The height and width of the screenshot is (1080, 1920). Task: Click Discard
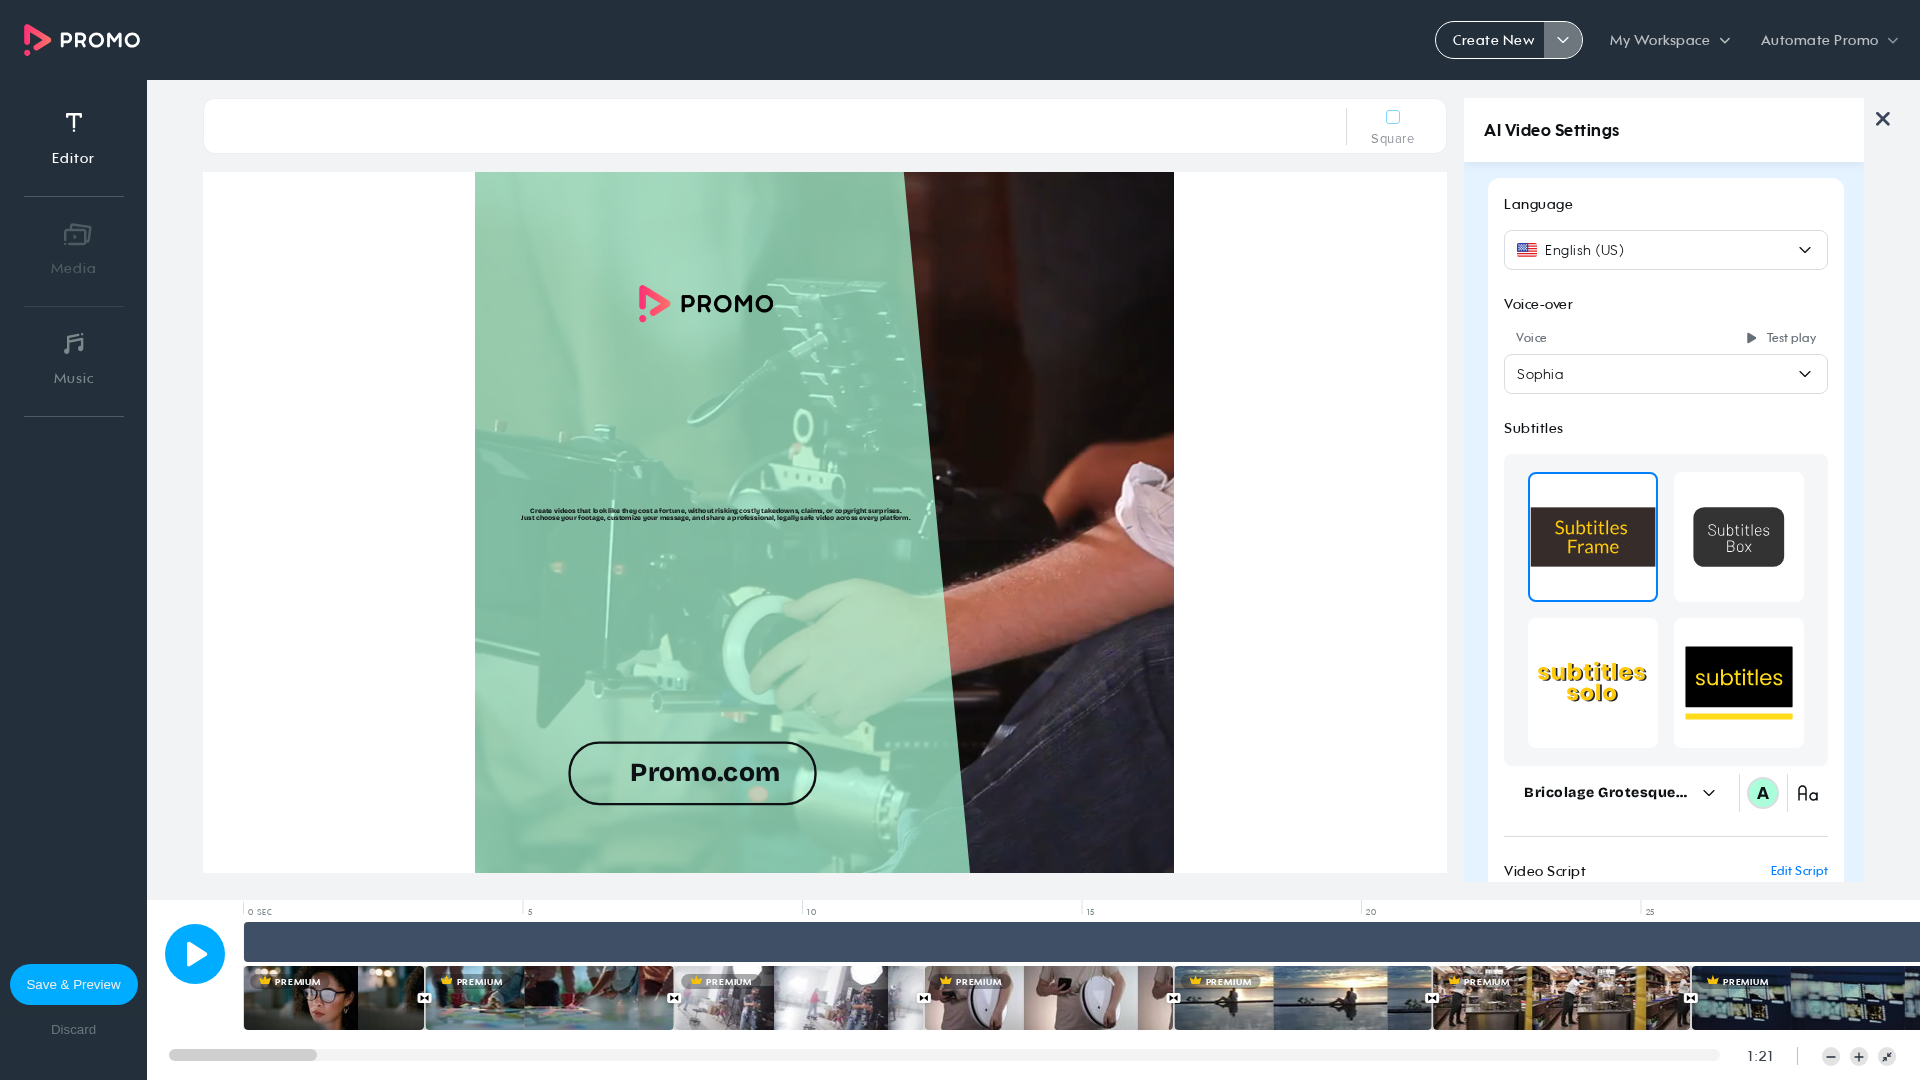(74, 1030)
